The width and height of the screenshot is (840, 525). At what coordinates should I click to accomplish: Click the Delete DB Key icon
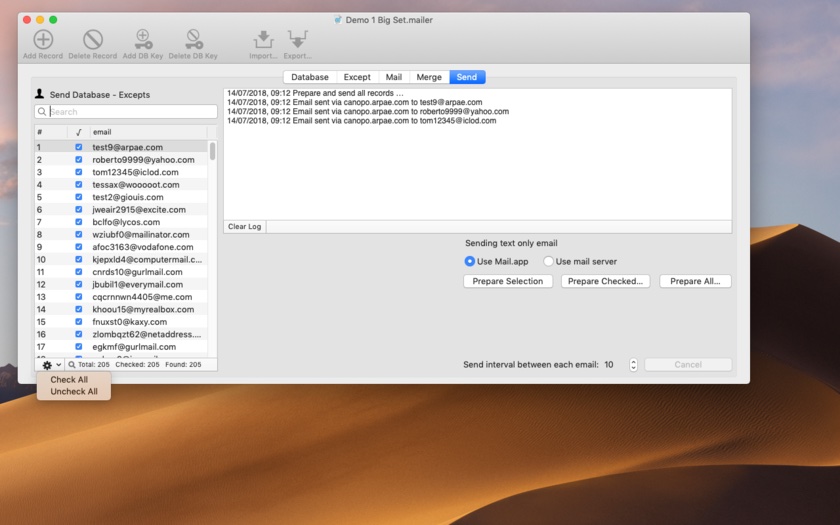click(193, 40)
